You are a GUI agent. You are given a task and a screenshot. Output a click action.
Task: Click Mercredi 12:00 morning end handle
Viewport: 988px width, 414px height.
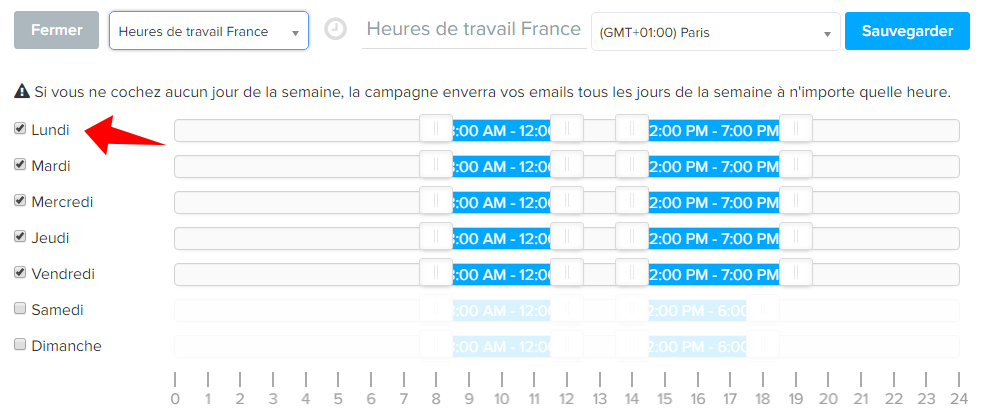point(566,201)
